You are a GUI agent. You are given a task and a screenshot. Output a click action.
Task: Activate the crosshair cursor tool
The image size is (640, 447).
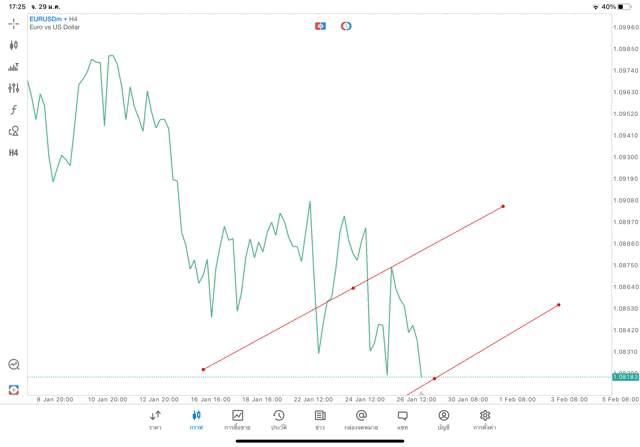[14, 23]
